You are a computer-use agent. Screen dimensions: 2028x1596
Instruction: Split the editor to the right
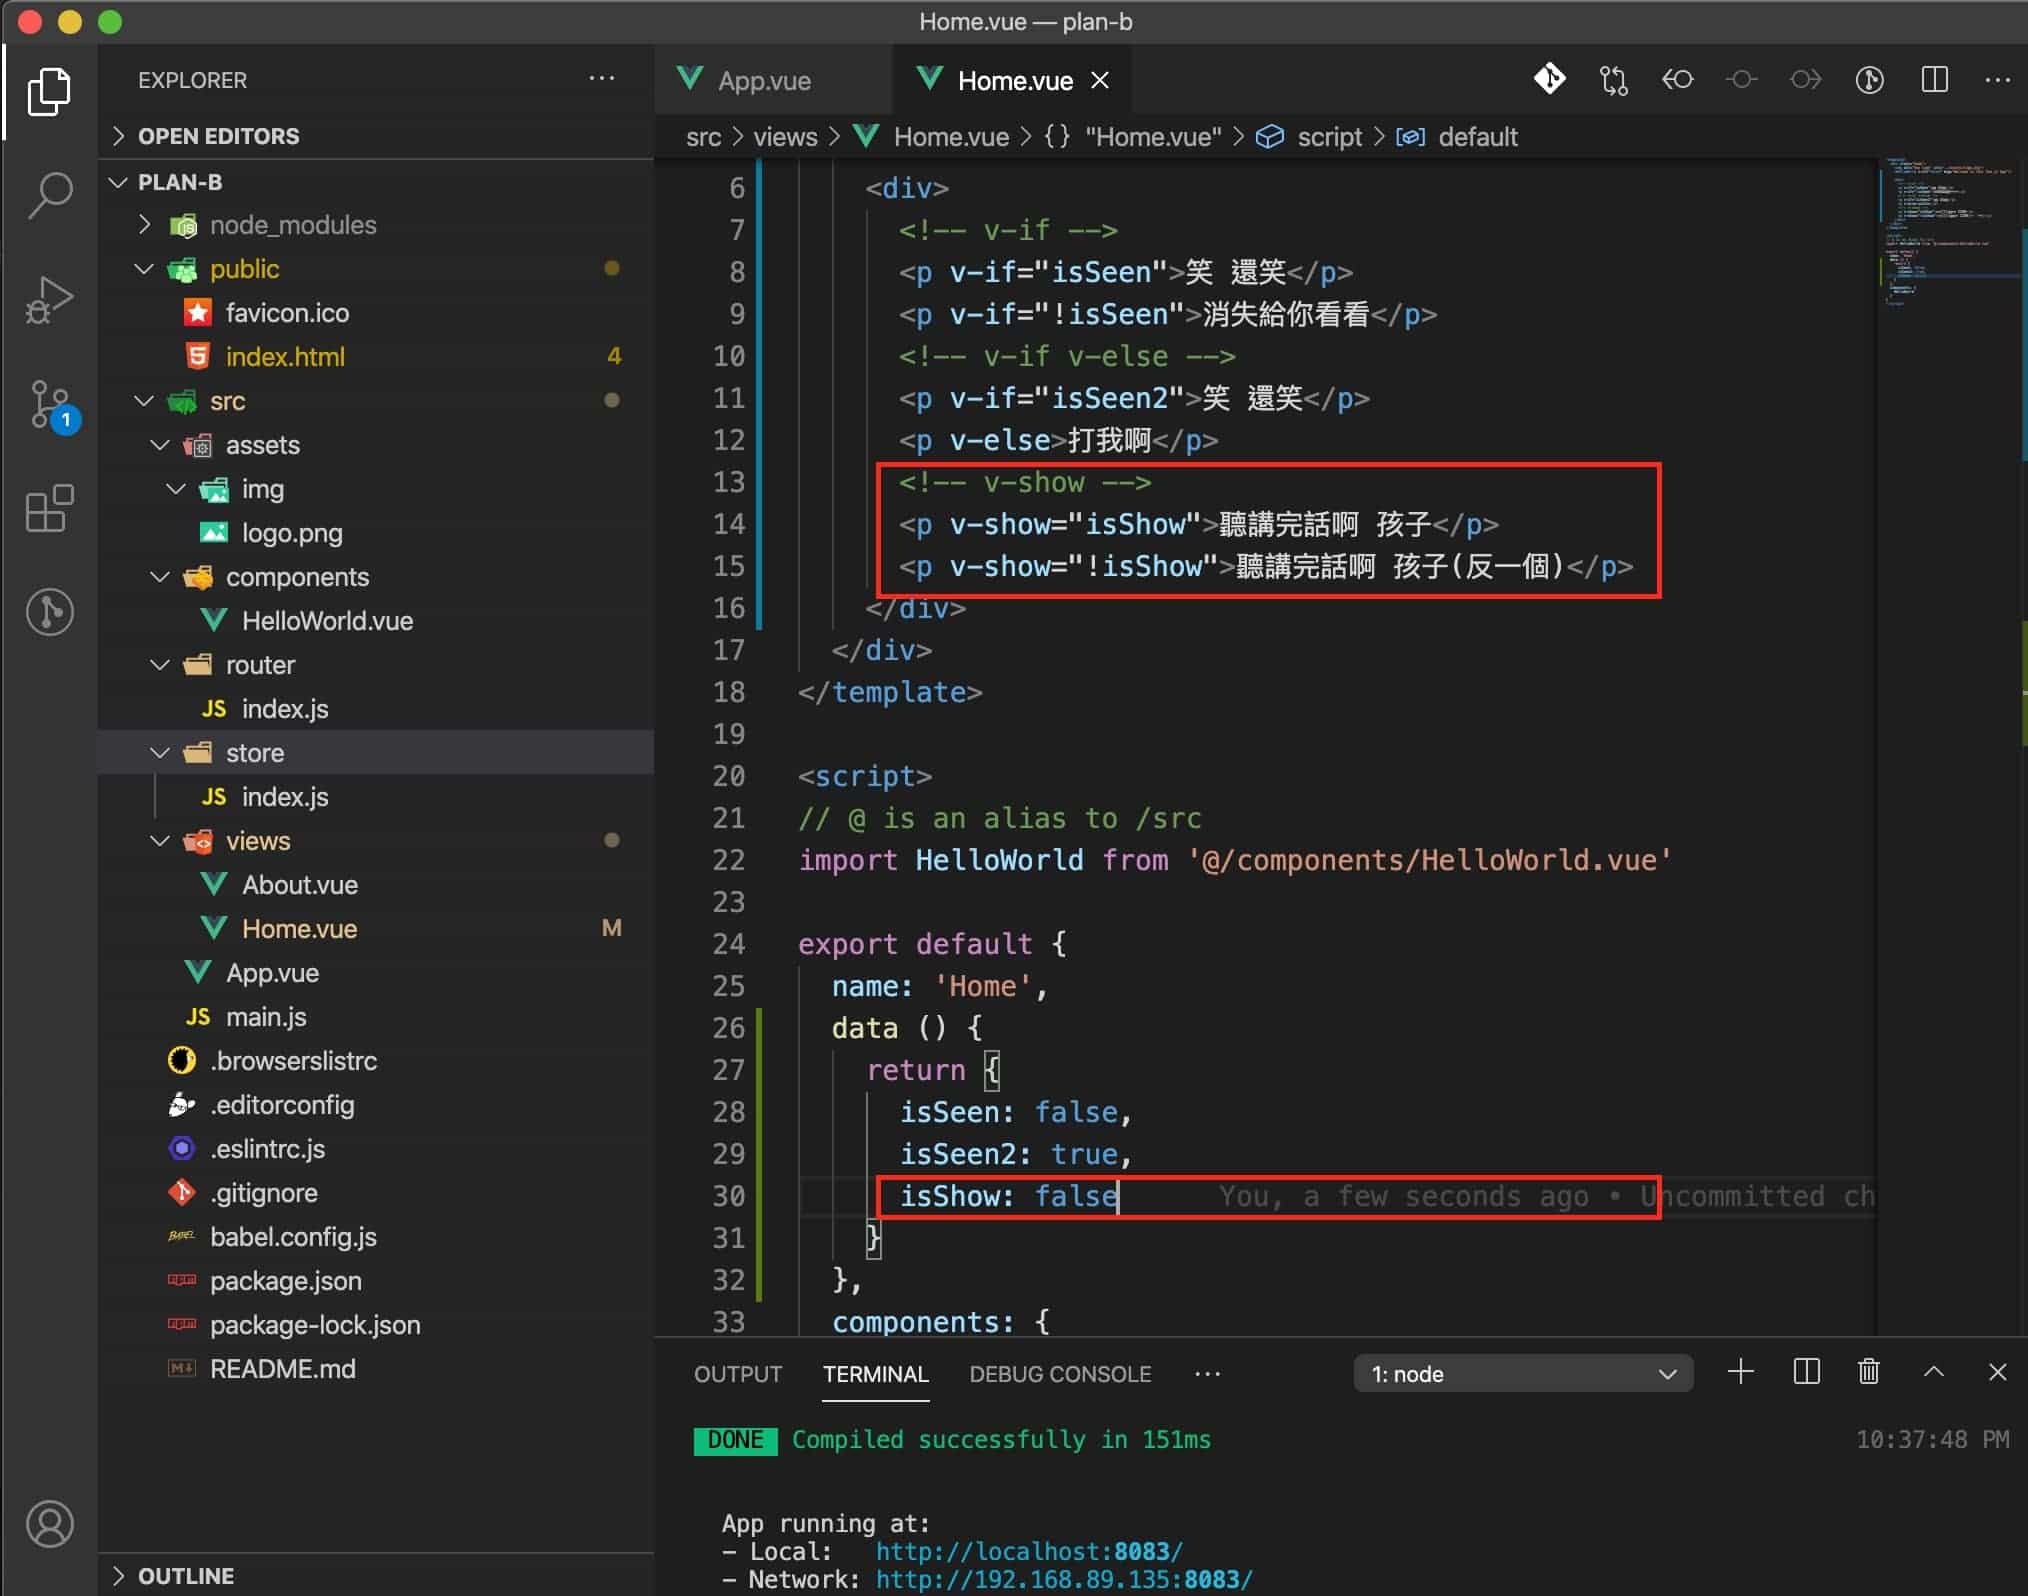click(x=1934, y=80)
